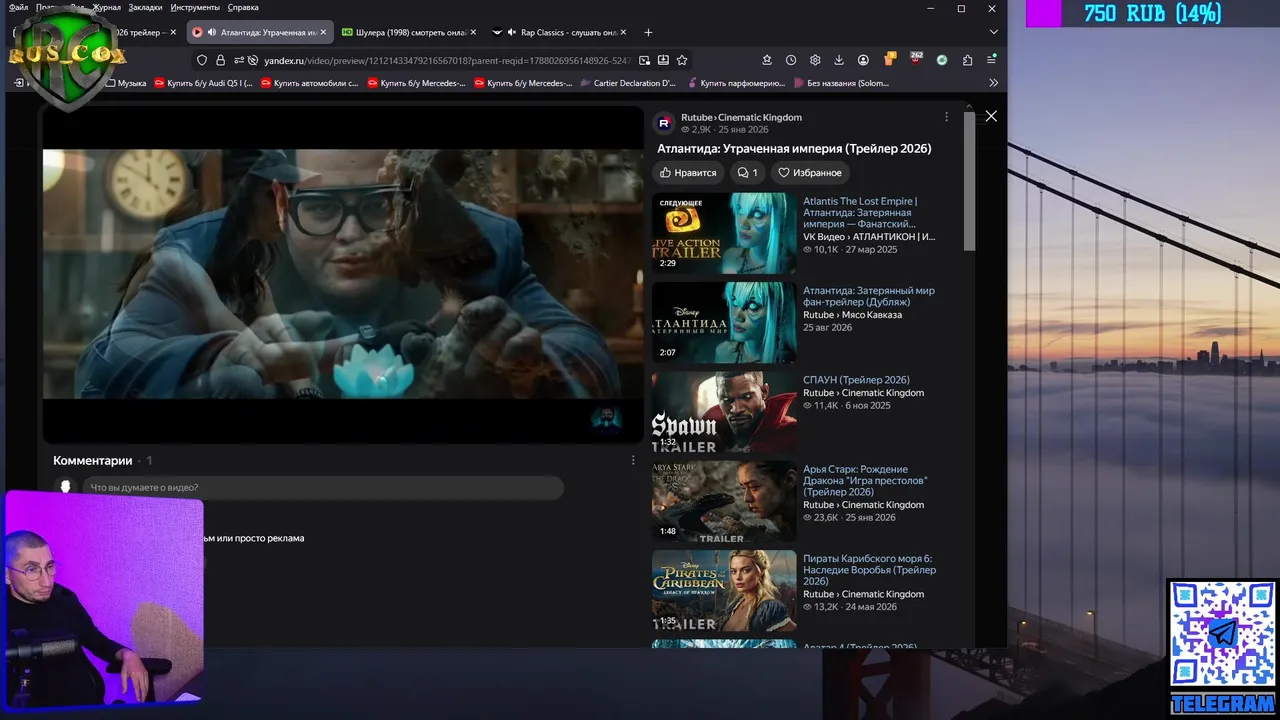Screen dimensions: 1280x720
Task: Click the Atlantis The Lost Empire title link
Action: coord(860,212)
